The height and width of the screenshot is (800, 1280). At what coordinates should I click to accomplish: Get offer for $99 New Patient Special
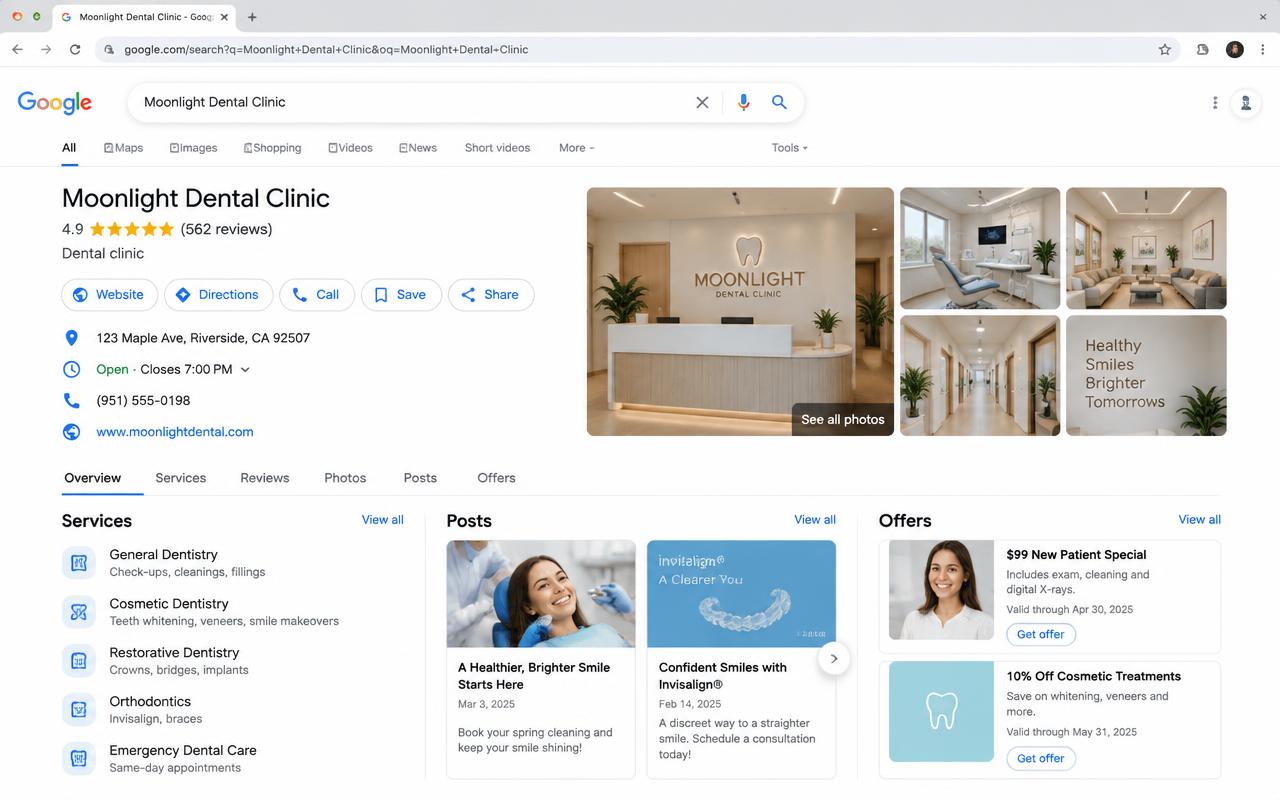(1041, 634)
